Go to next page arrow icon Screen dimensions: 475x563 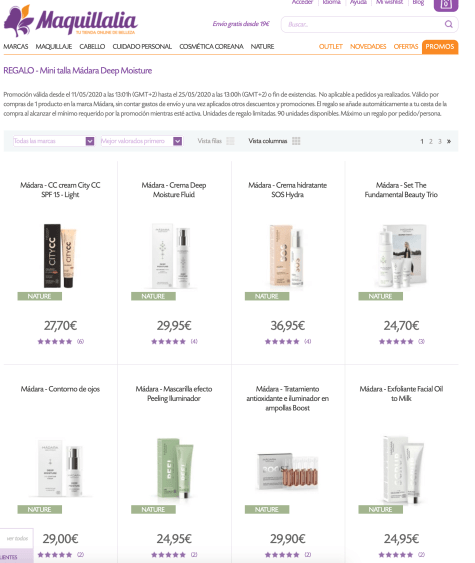click(x=449, y=141)
